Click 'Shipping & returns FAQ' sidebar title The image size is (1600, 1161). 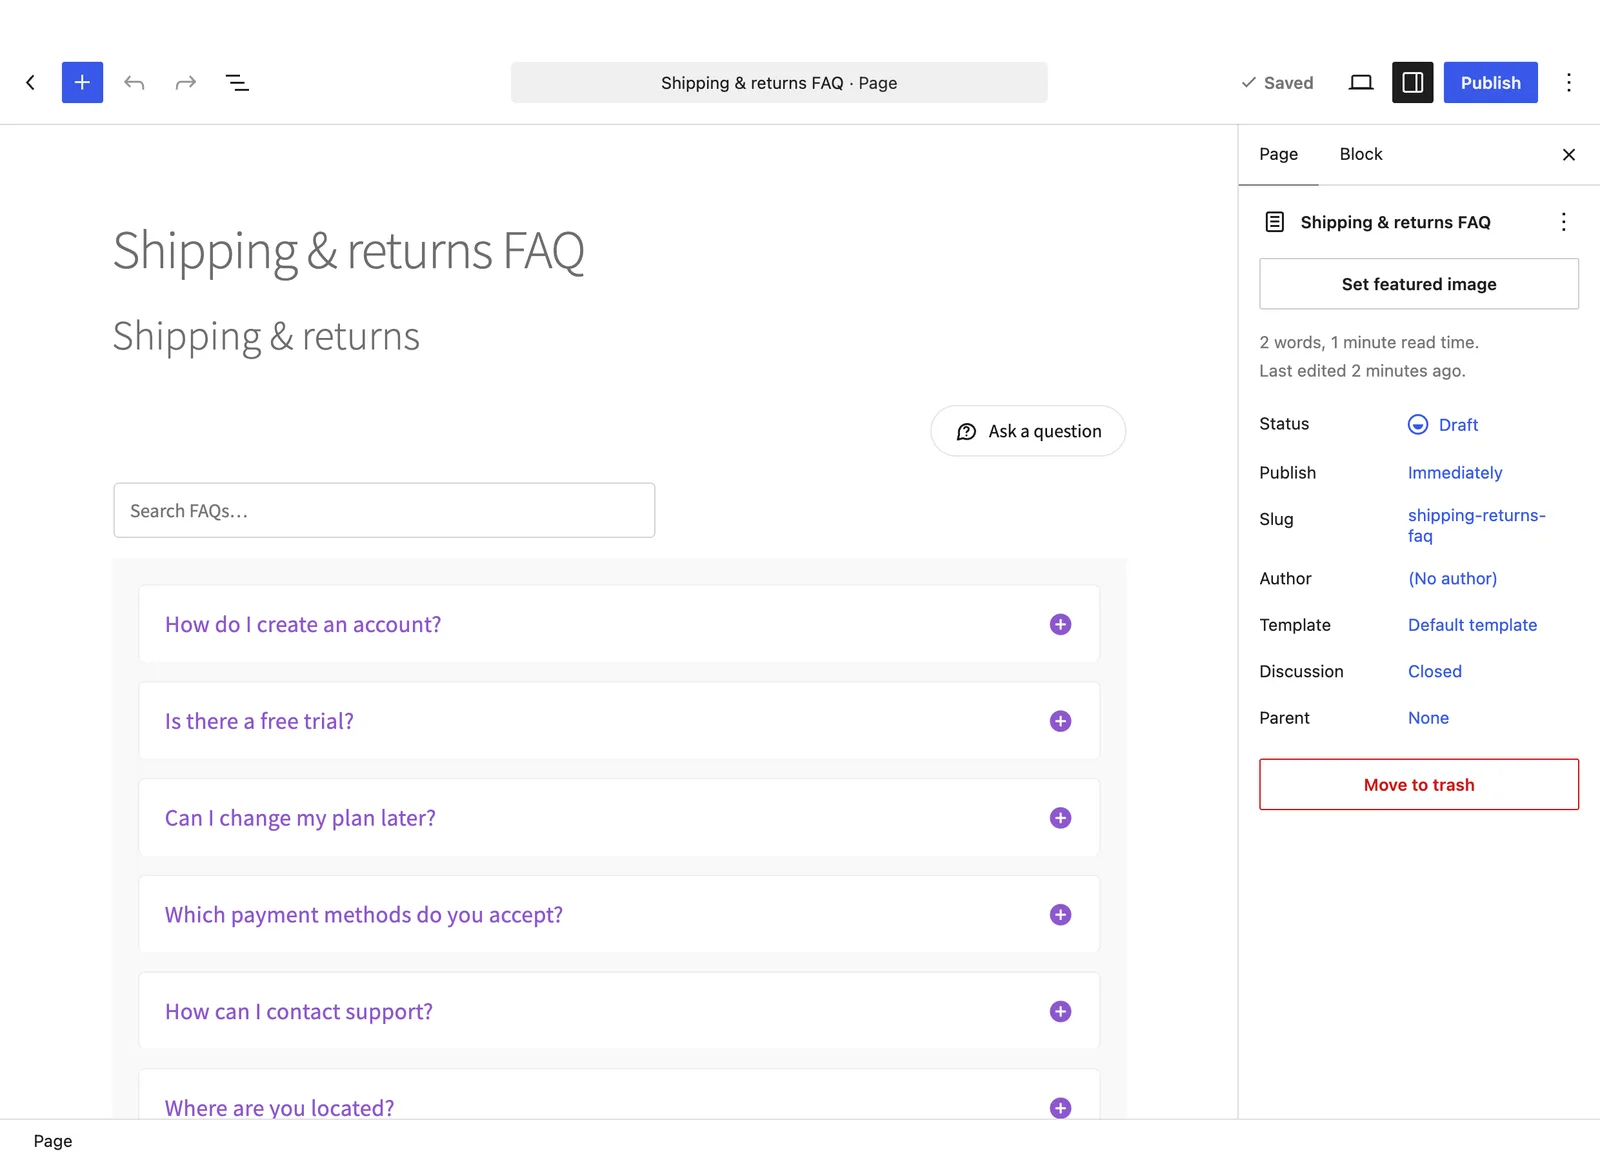(1395, 222)
